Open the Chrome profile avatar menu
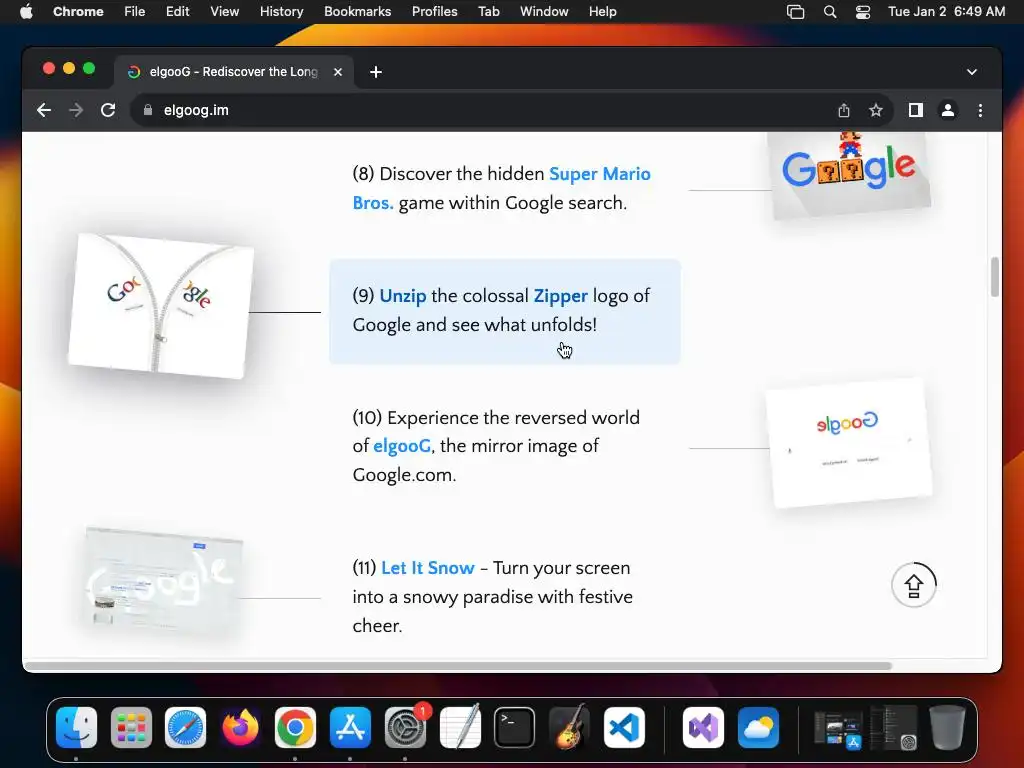The height and width of the screenshot is (768, 1024). click(x=948, y=110)
